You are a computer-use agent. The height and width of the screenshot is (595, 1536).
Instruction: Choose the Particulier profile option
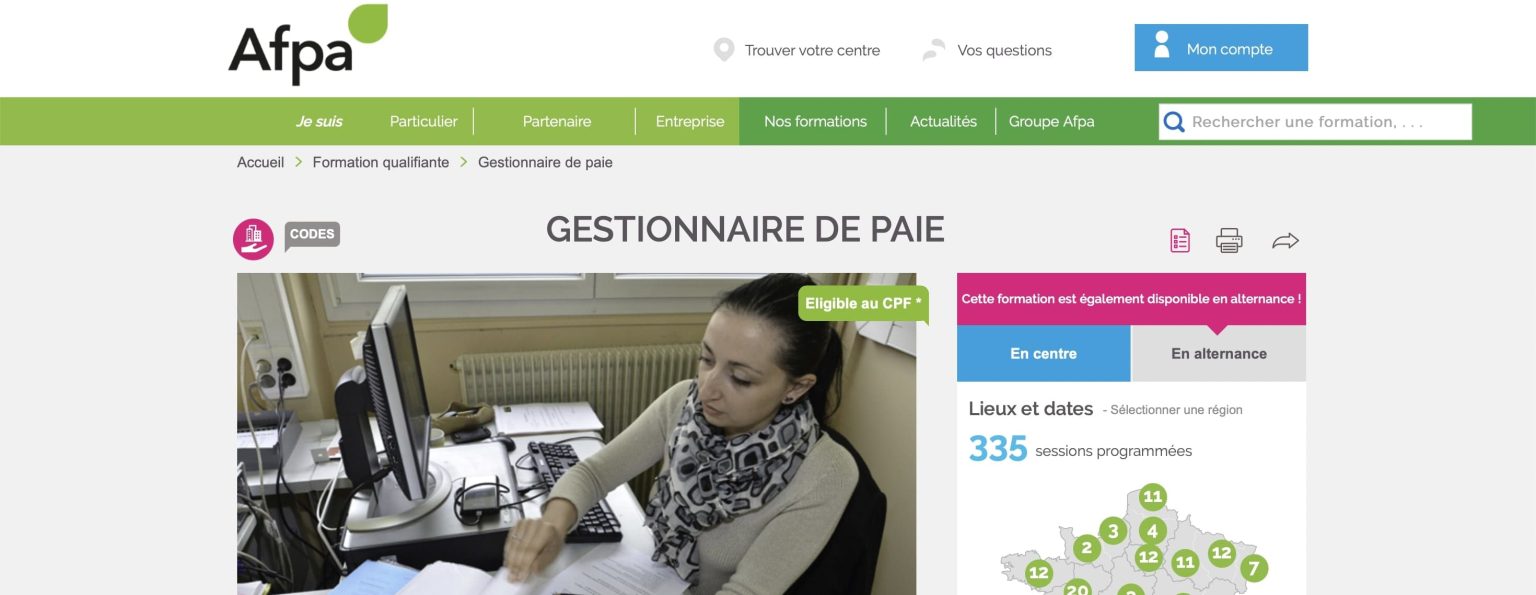pos(423,121)
